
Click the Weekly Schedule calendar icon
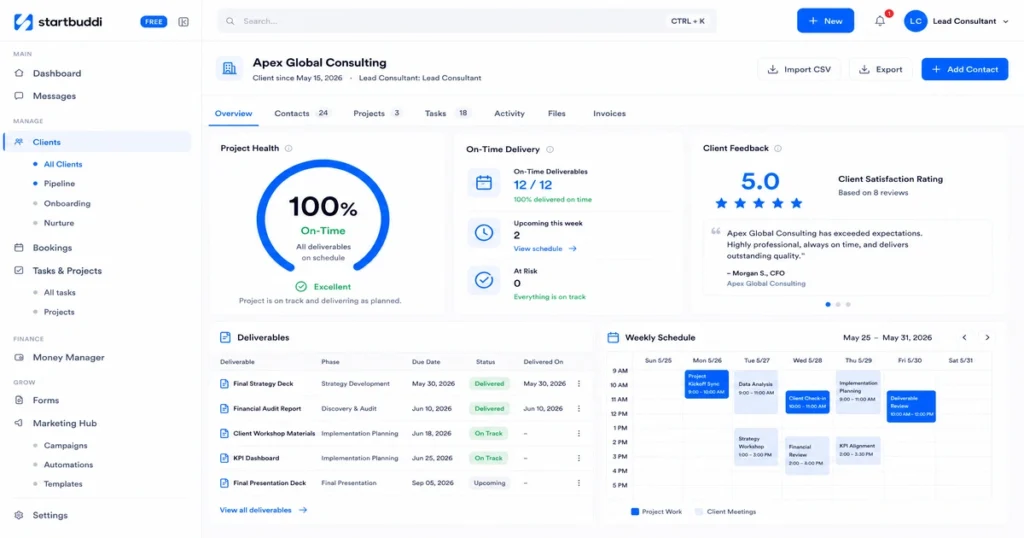(613, 338)
